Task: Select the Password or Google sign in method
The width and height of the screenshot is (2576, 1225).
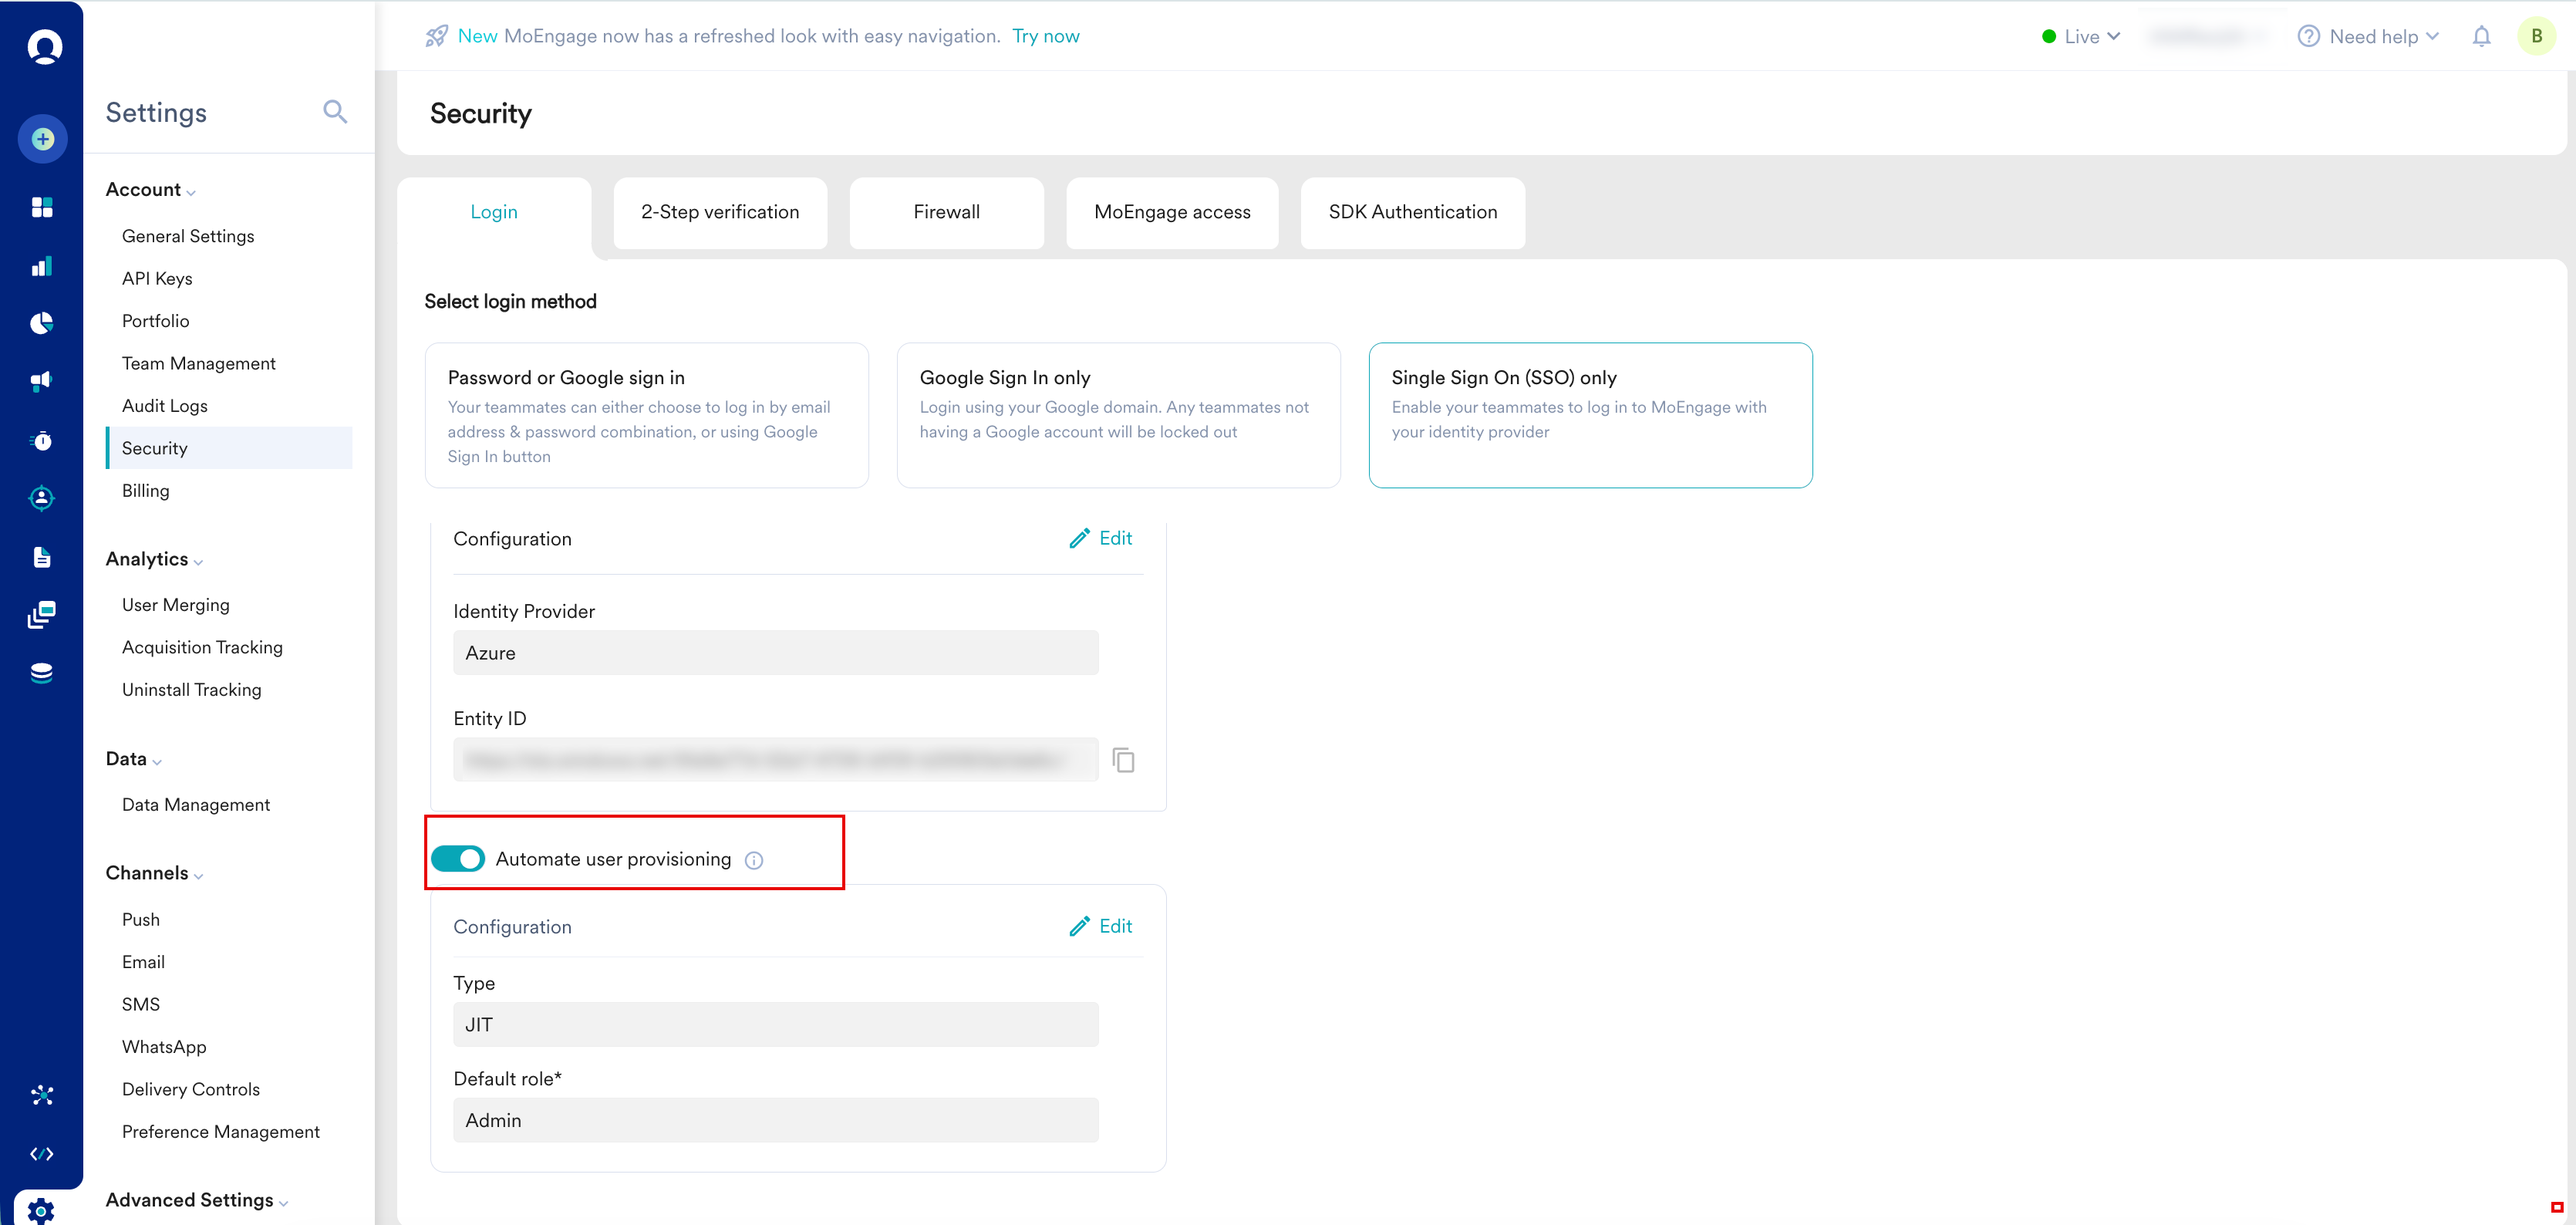Action: (646, 415)
